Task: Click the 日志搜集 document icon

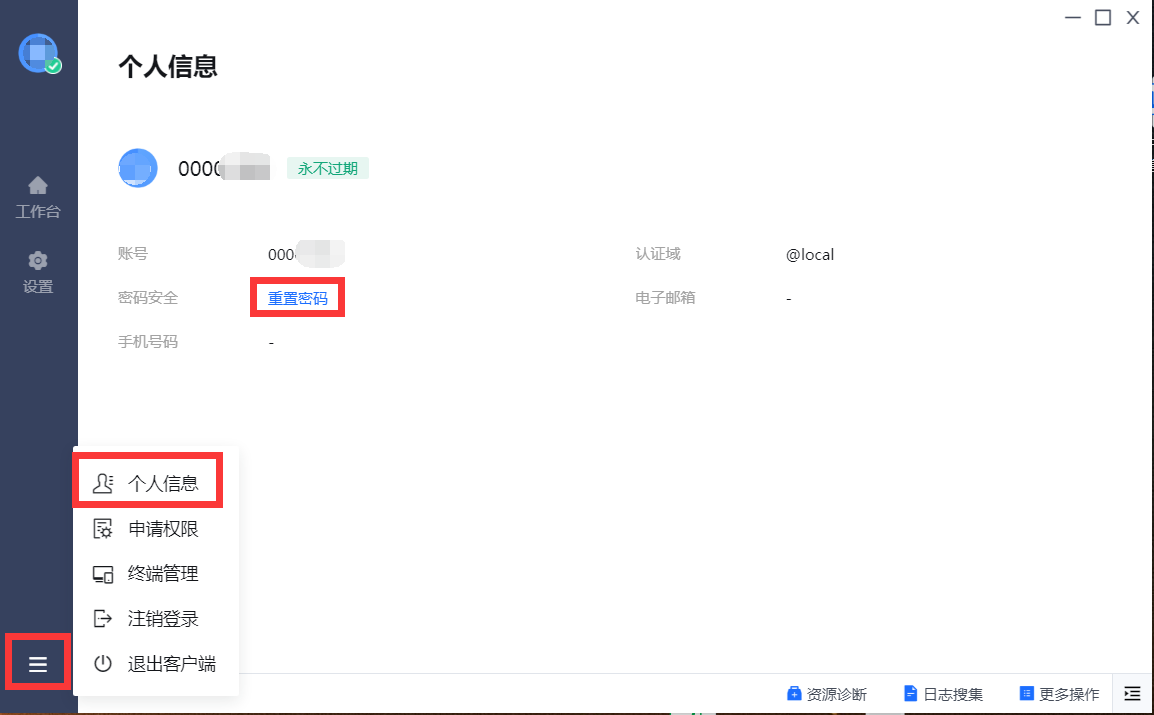Action: (x=910, y=694)
